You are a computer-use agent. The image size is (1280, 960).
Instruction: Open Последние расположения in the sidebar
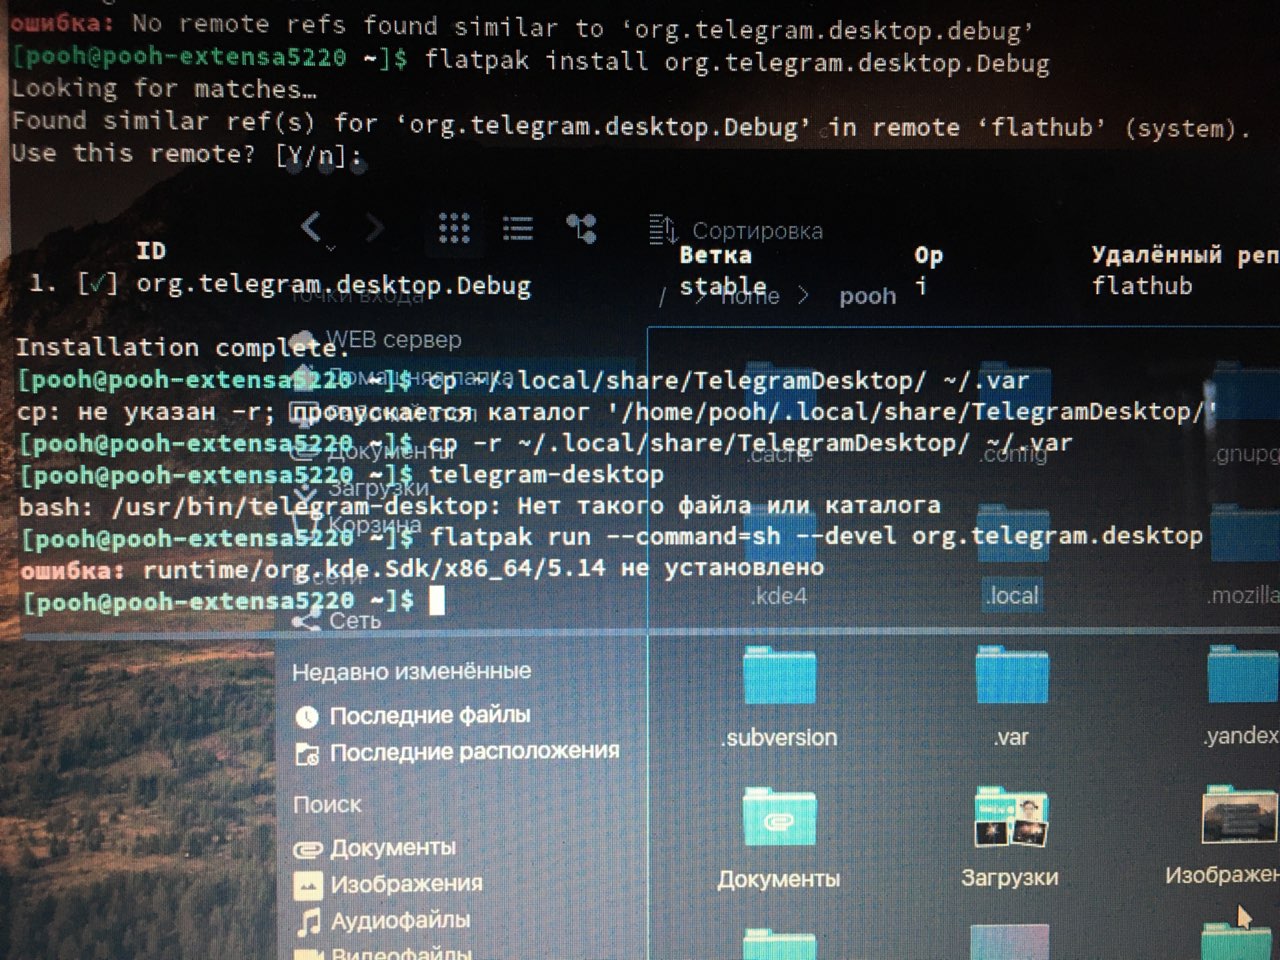click(458, 752)
